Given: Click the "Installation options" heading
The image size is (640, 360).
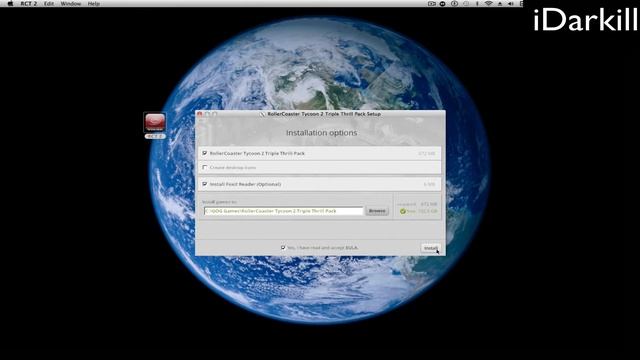Looking at the screenshot, I should [x=321, y=133].
